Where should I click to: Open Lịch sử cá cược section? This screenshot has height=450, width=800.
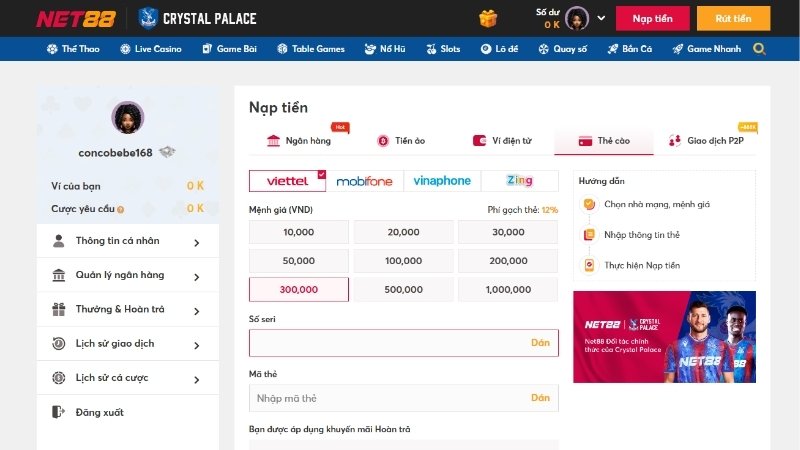[128, 378]
